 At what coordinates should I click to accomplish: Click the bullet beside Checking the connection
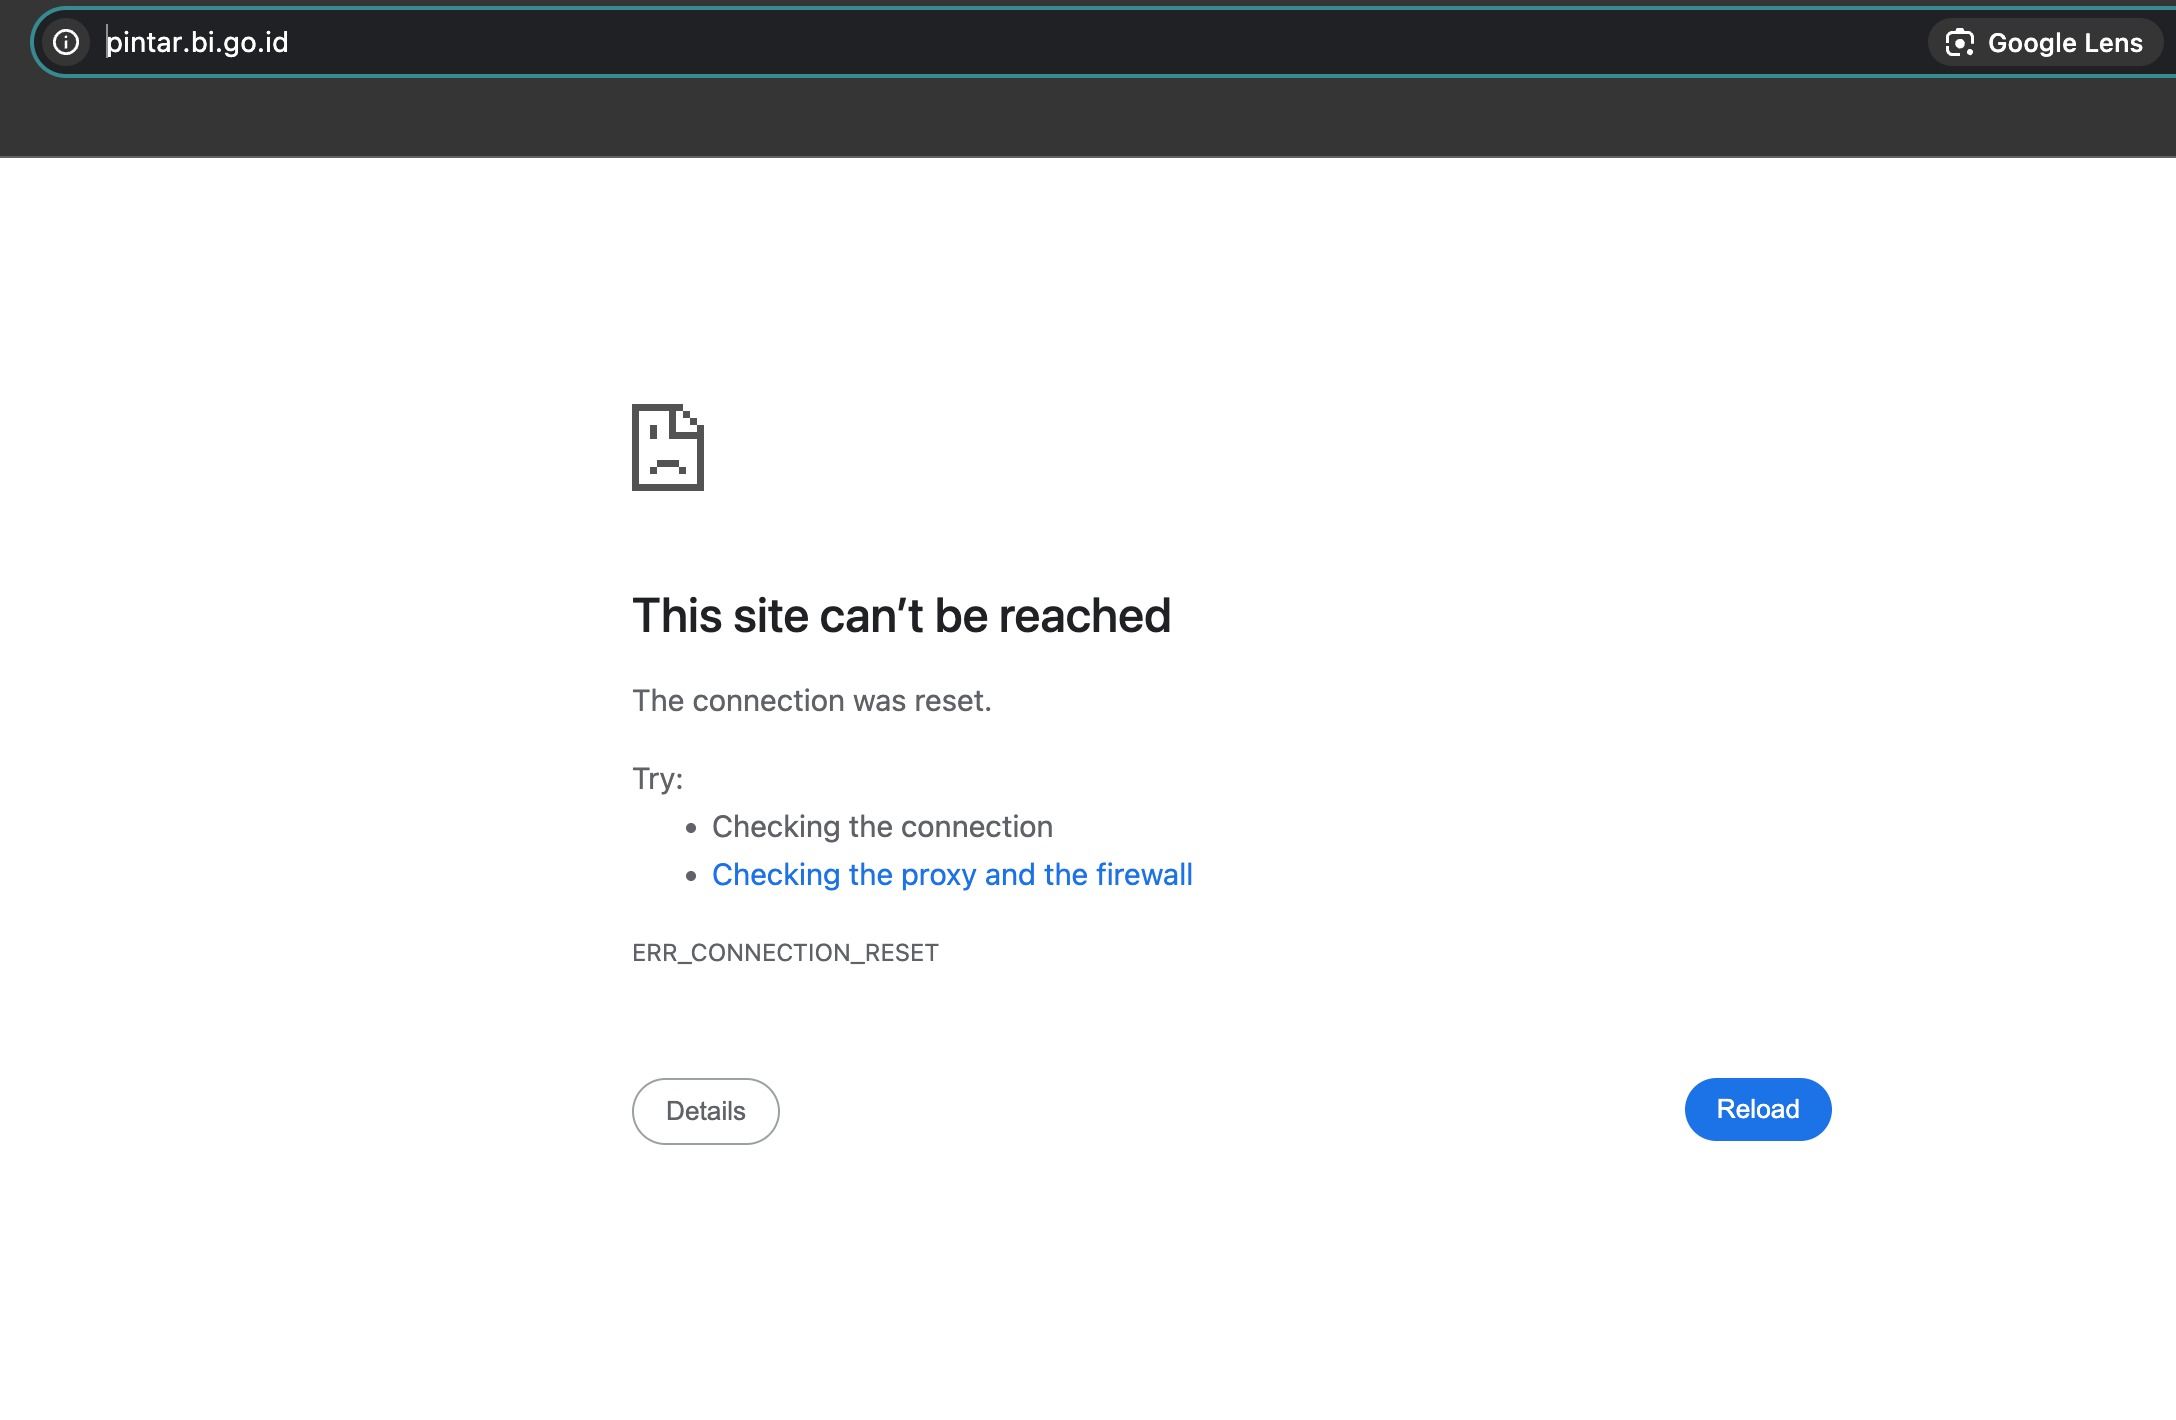point(691,828)
